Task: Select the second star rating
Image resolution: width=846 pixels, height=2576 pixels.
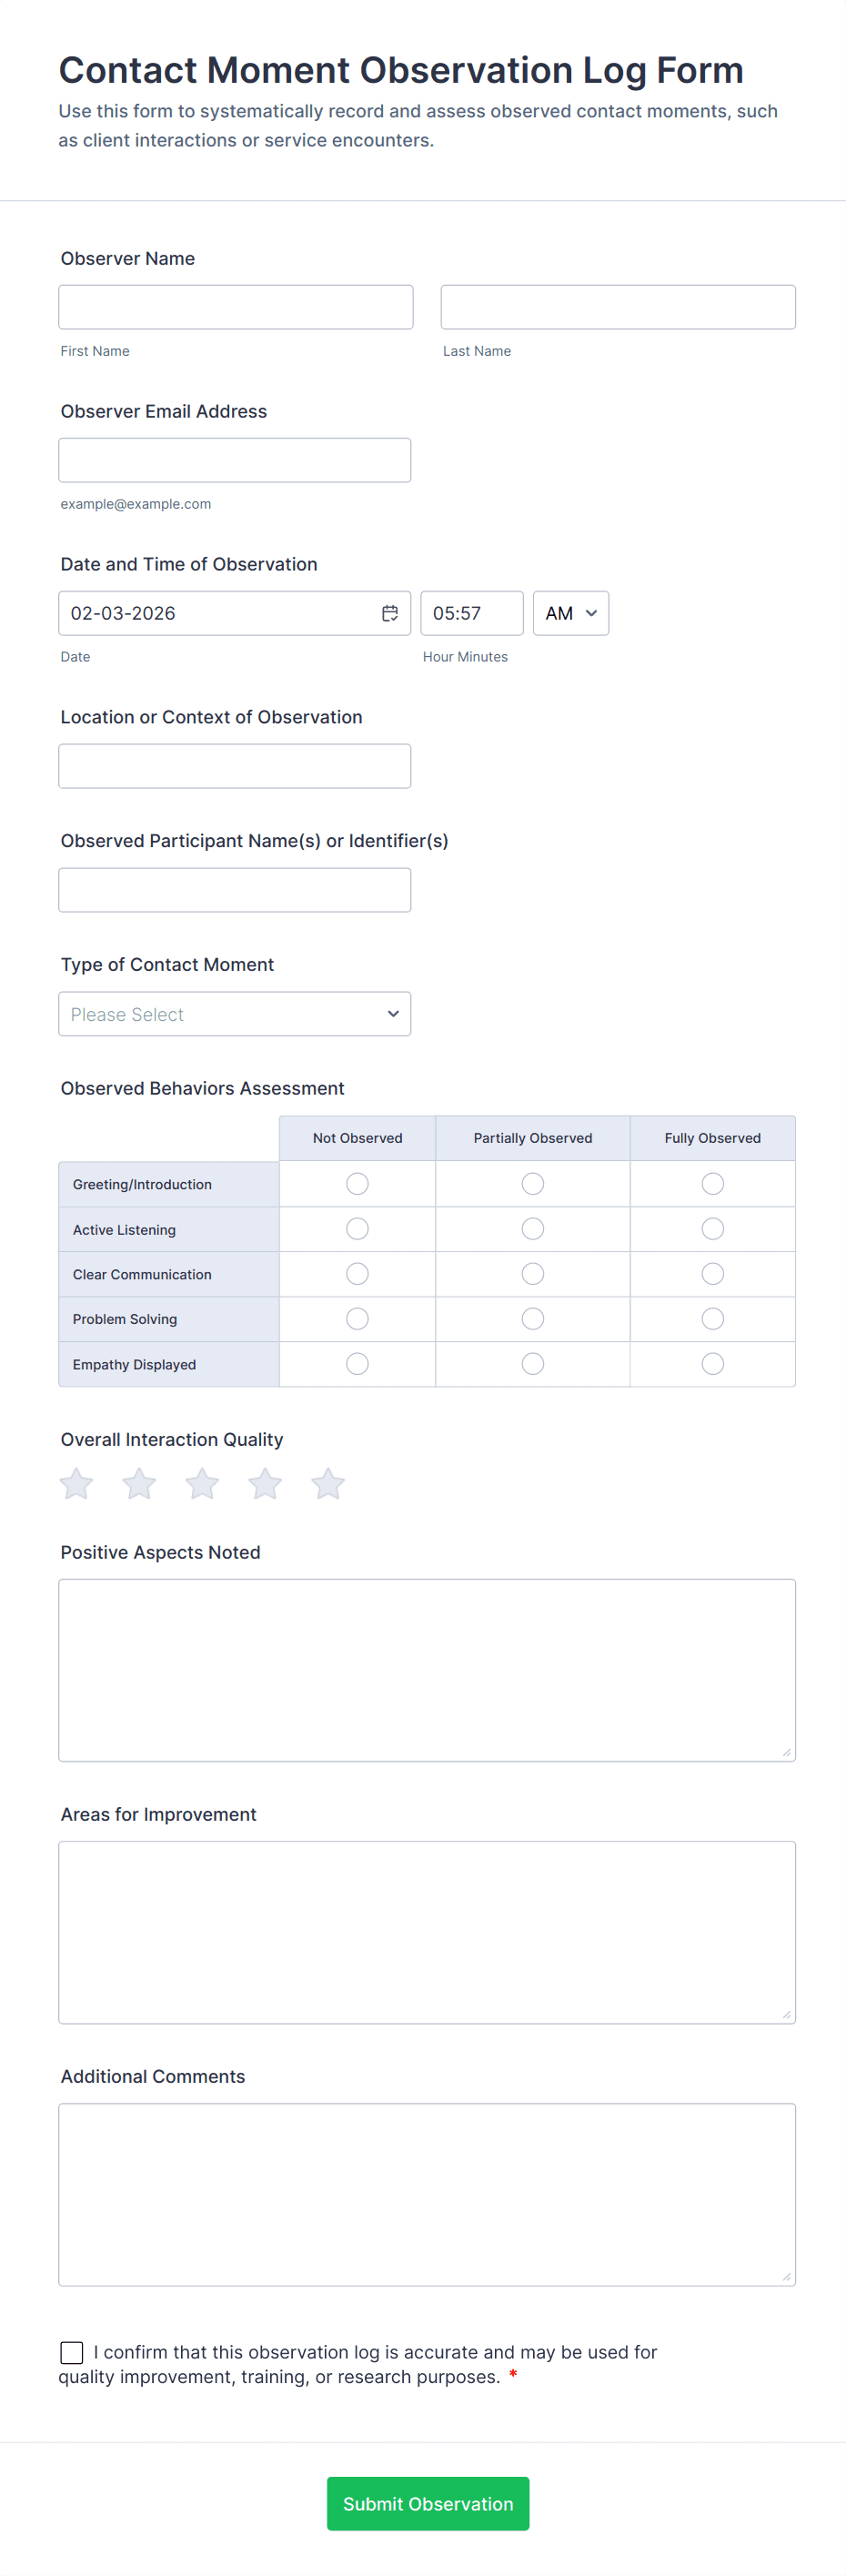Action: coord(139,1484)
